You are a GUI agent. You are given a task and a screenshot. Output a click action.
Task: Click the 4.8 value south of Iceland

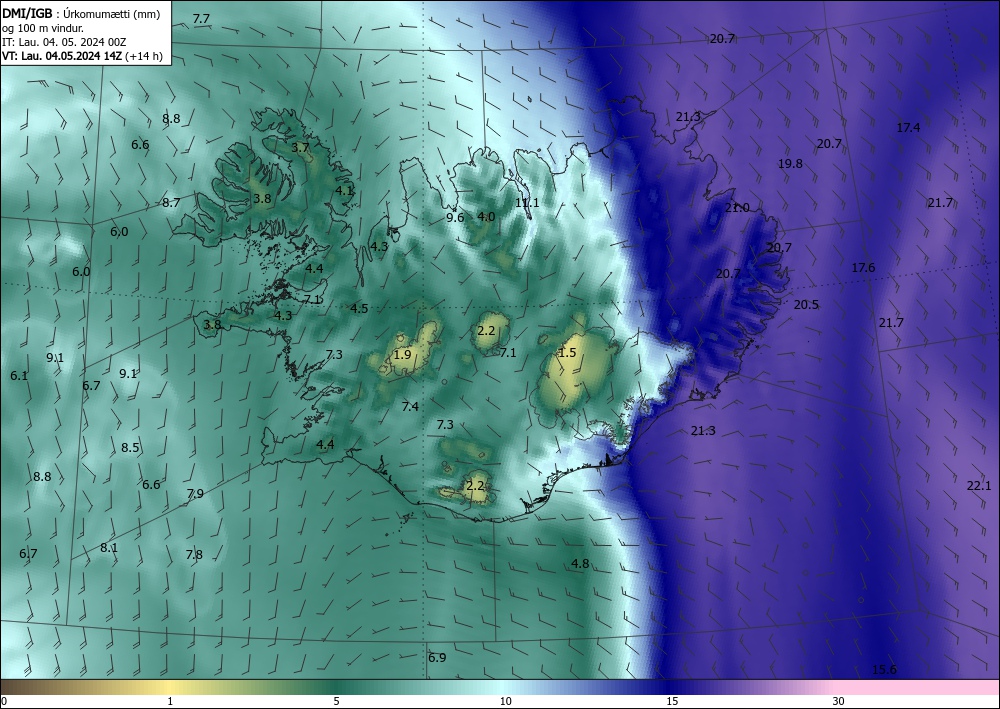[580, 564]
